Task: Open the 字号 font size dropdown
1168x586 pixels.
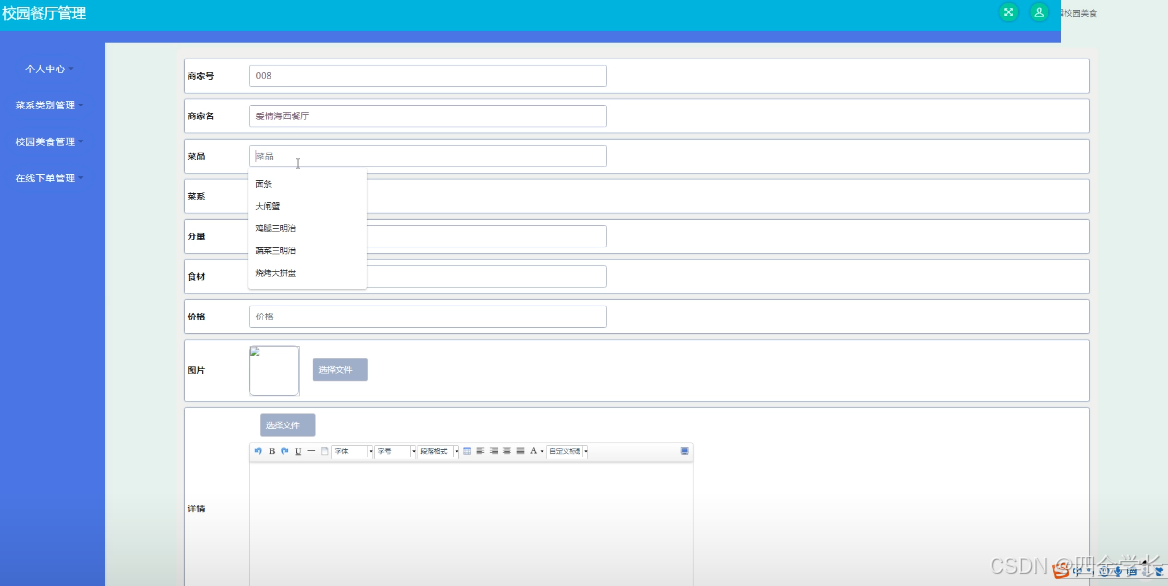Action: [396, 451]
